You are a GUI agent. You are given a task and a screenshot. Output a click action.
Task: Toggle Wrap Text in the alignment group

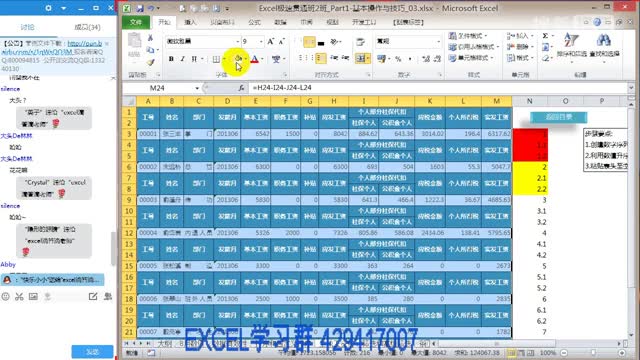coord(360,42)
